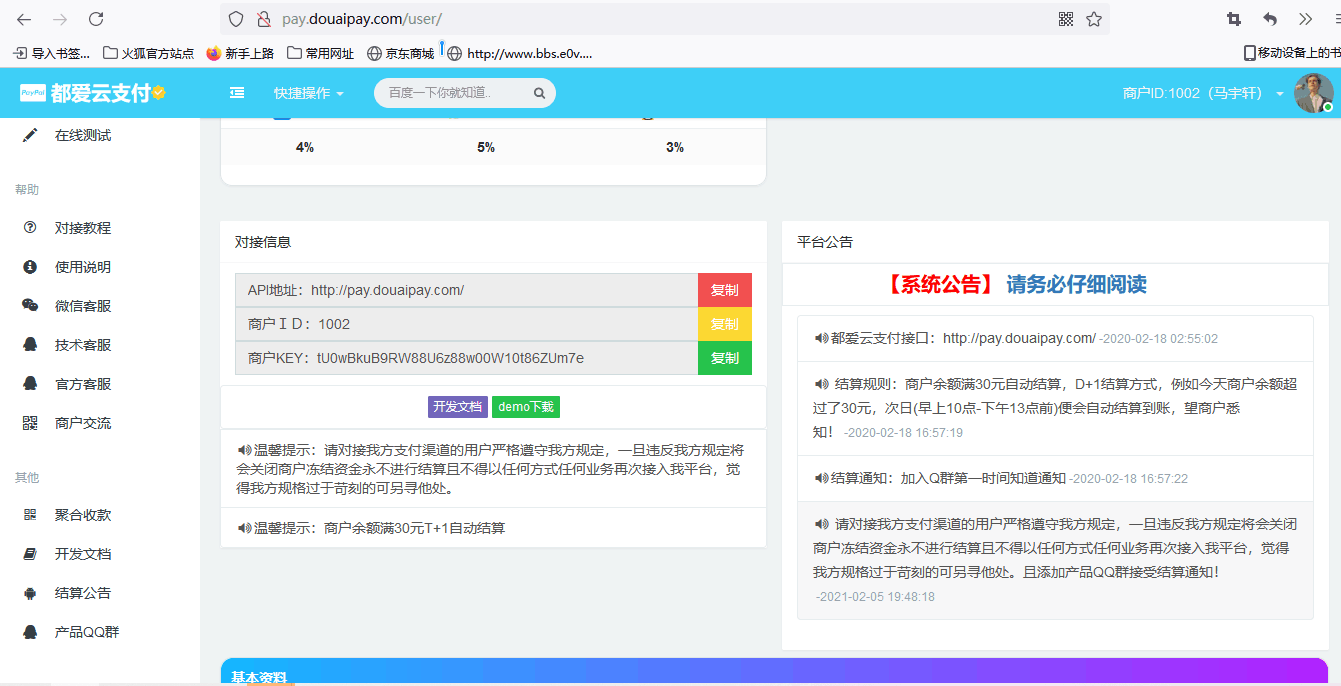Expand the browser overflow chevron toolbar
Screen dimensions: 1341x686
(x=1304, y=18)
